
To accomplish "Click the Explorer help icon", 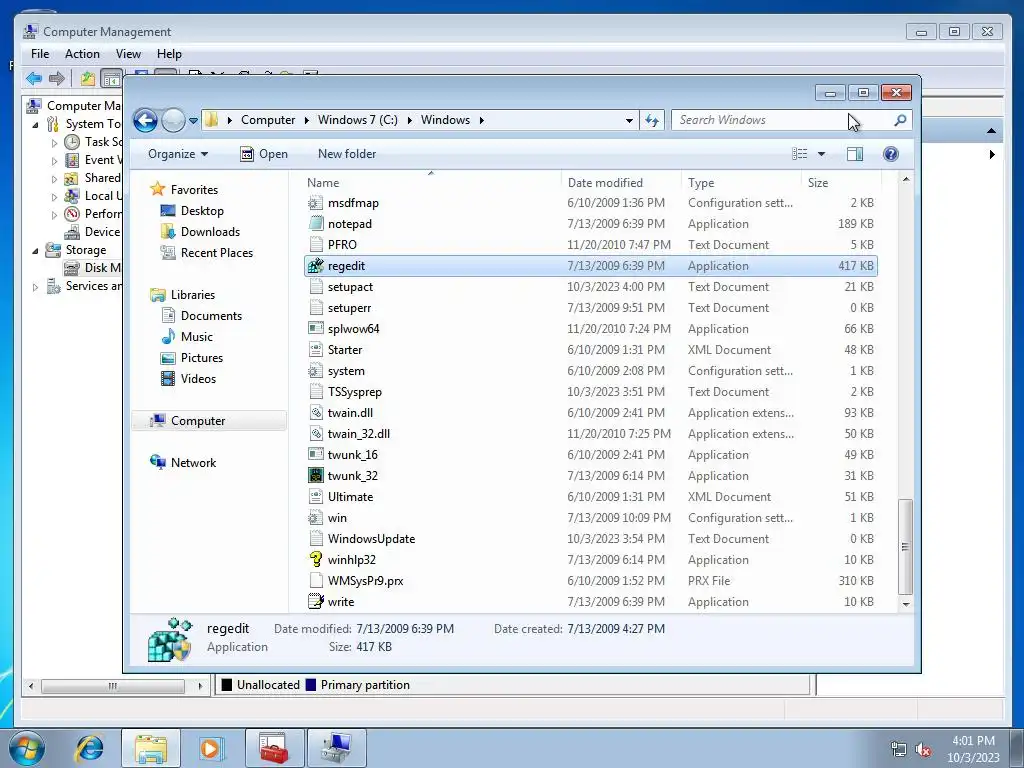I will [x=891, y=154].
